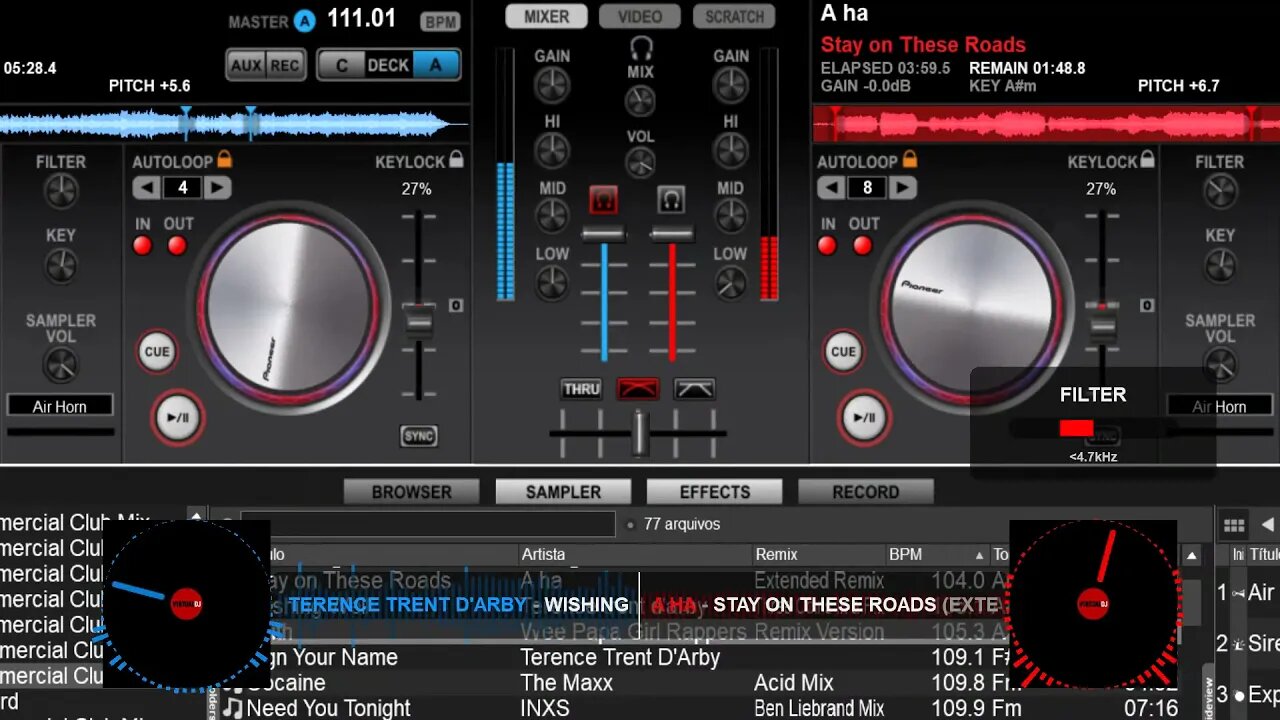Switch to the VIDEO tab
Image resolution: width=1280 pixels, height=720 pixels.
(640, 16)
